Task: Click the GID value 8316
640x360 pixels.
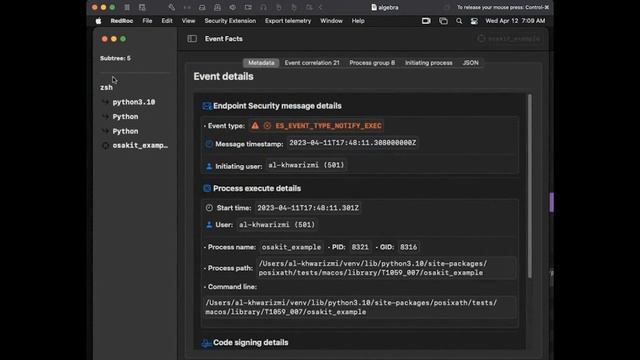Action: pyautogui.click(x=409, y=247)
